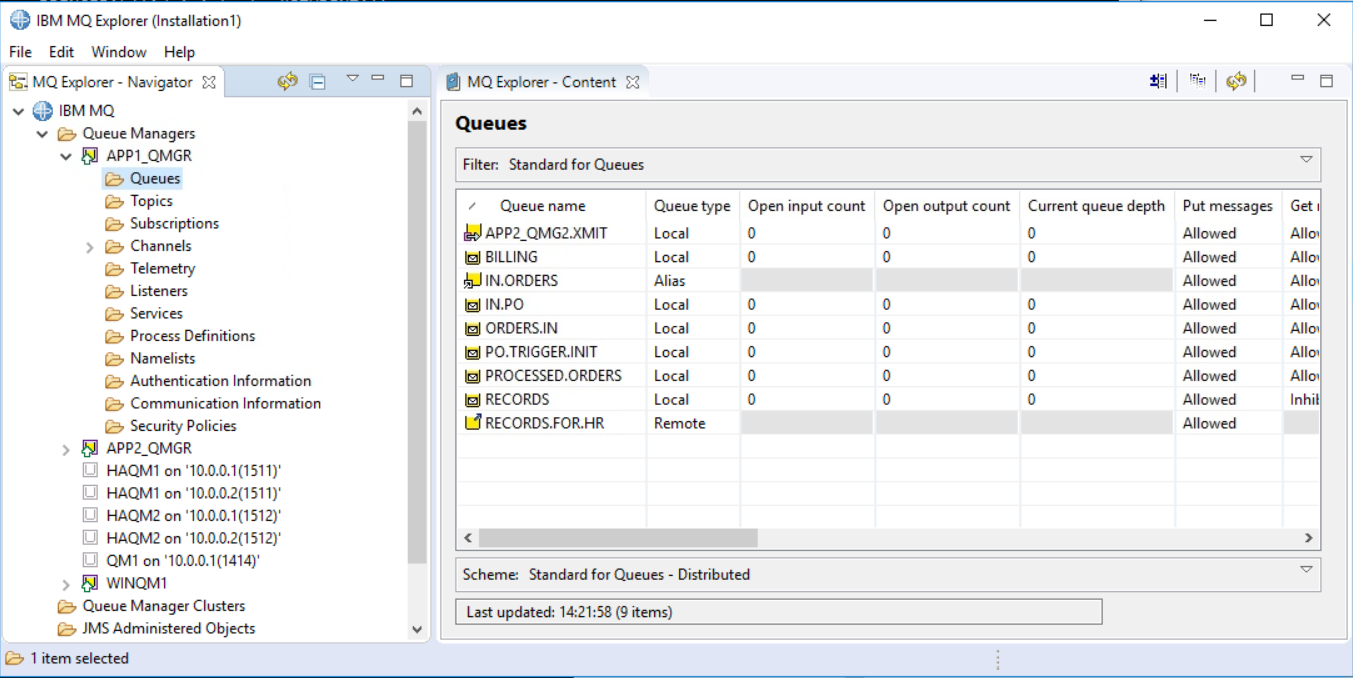1353x678 pixels.
Task: Select the Communication Information folder
Action: [x=213, y=403]
